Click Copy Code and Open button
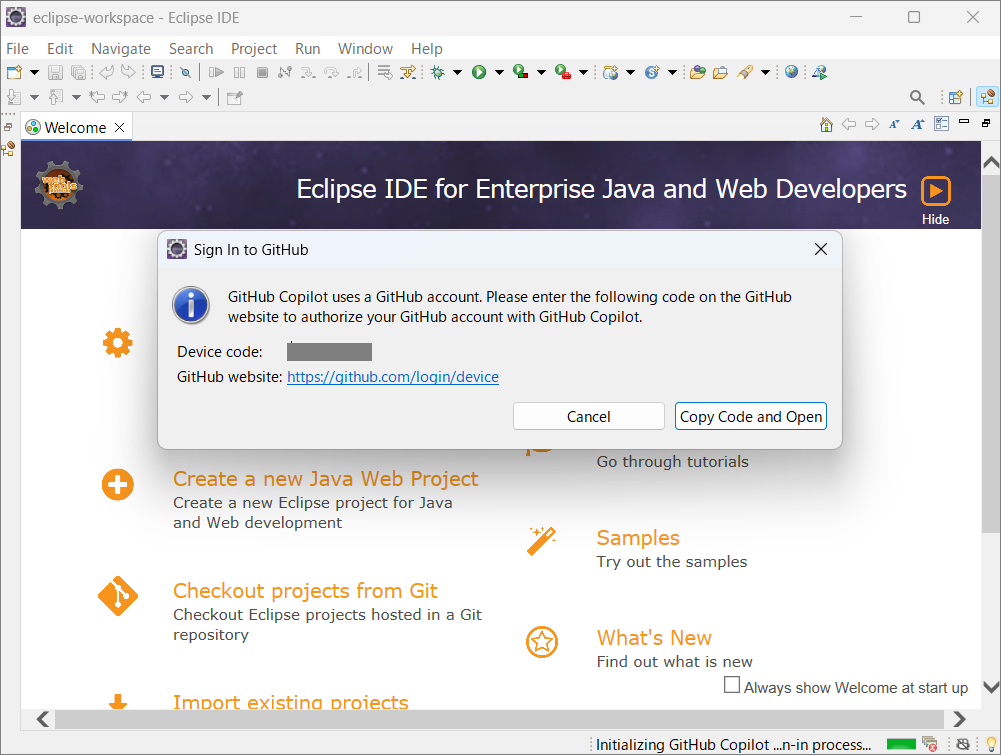Viewport: 1001px width, 755px height. pyautogui.click(x=751, y=416)
